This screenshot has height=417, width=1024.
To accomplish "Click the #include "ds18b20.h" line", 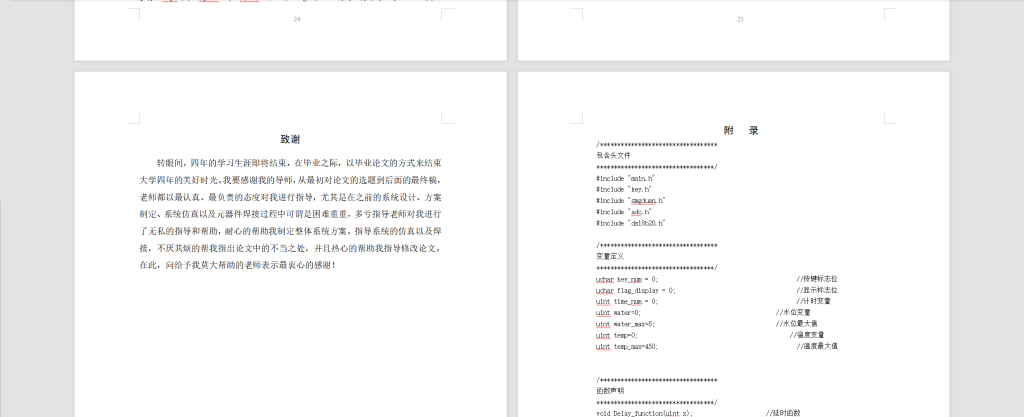I will (x=630, y=223).
